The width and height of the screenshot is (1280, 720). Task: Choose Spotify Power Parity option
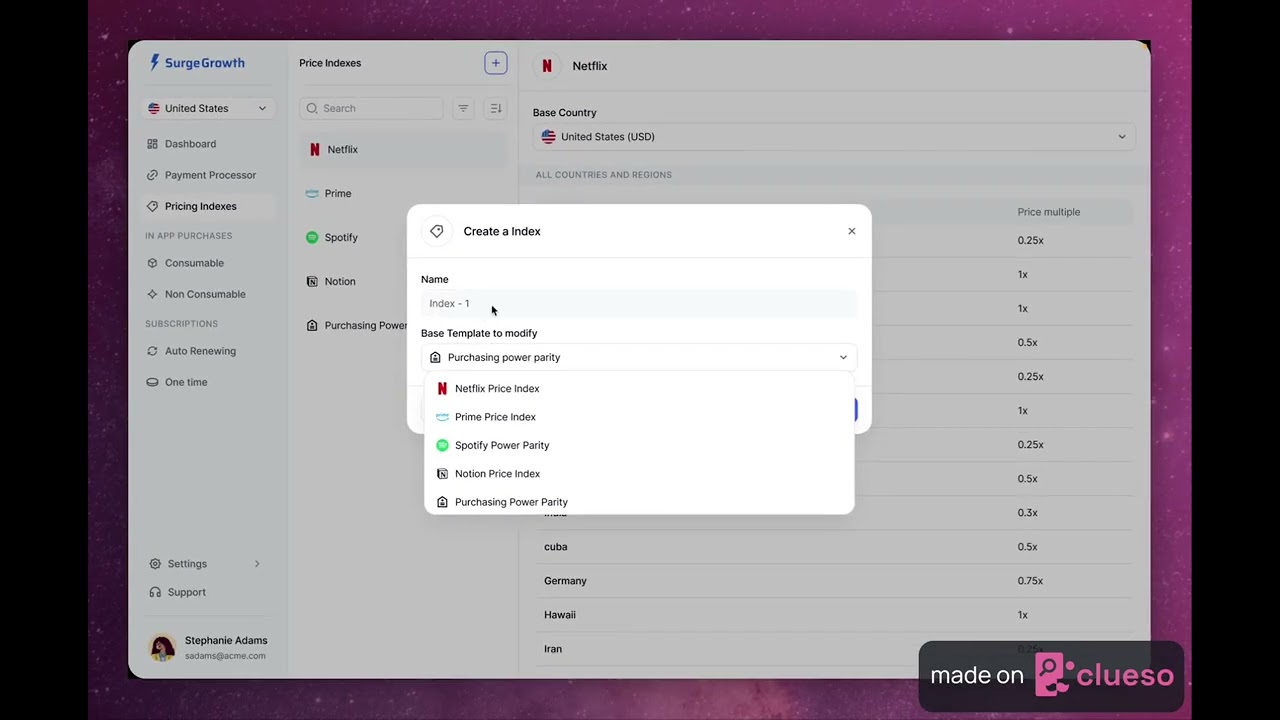(x=639, y=445)
